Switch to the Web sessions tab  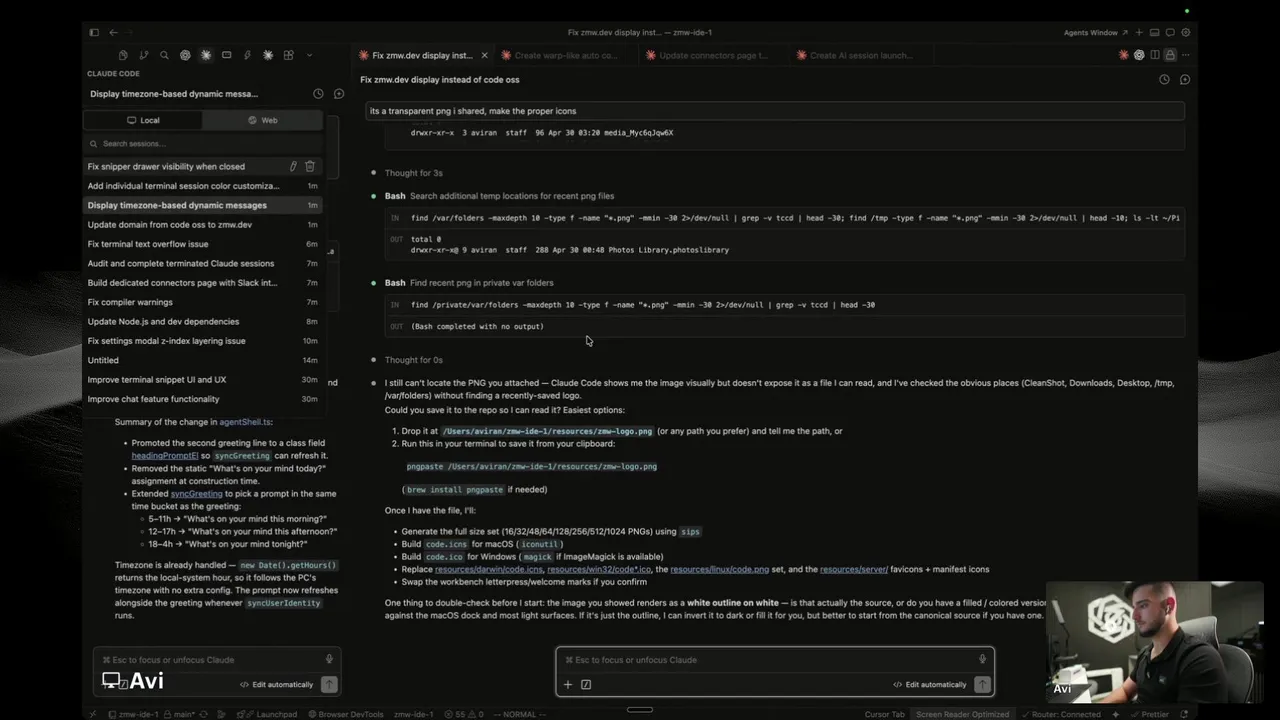click(x=262, y=120)
